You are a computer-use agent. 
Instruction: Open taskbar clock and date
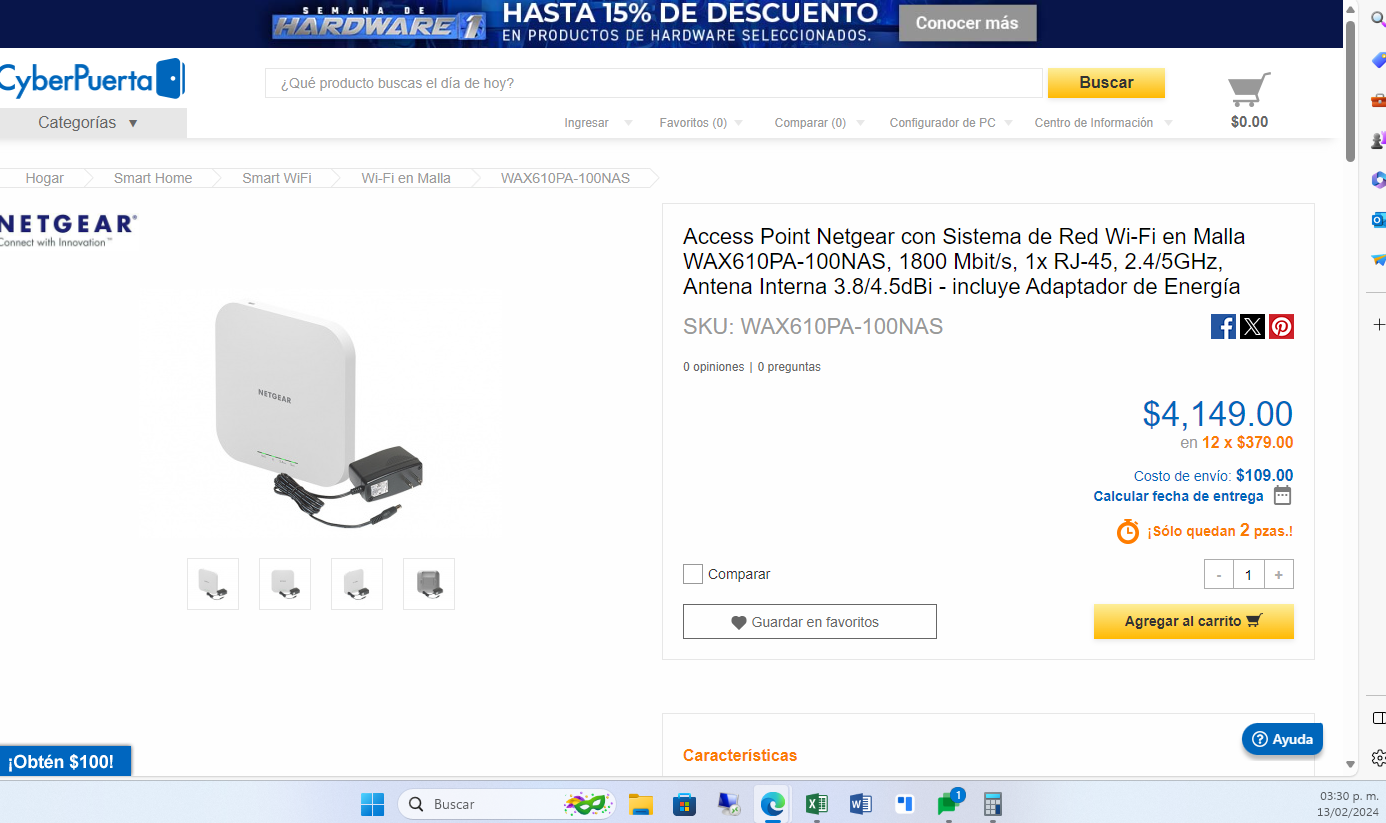click(1346, 803)
